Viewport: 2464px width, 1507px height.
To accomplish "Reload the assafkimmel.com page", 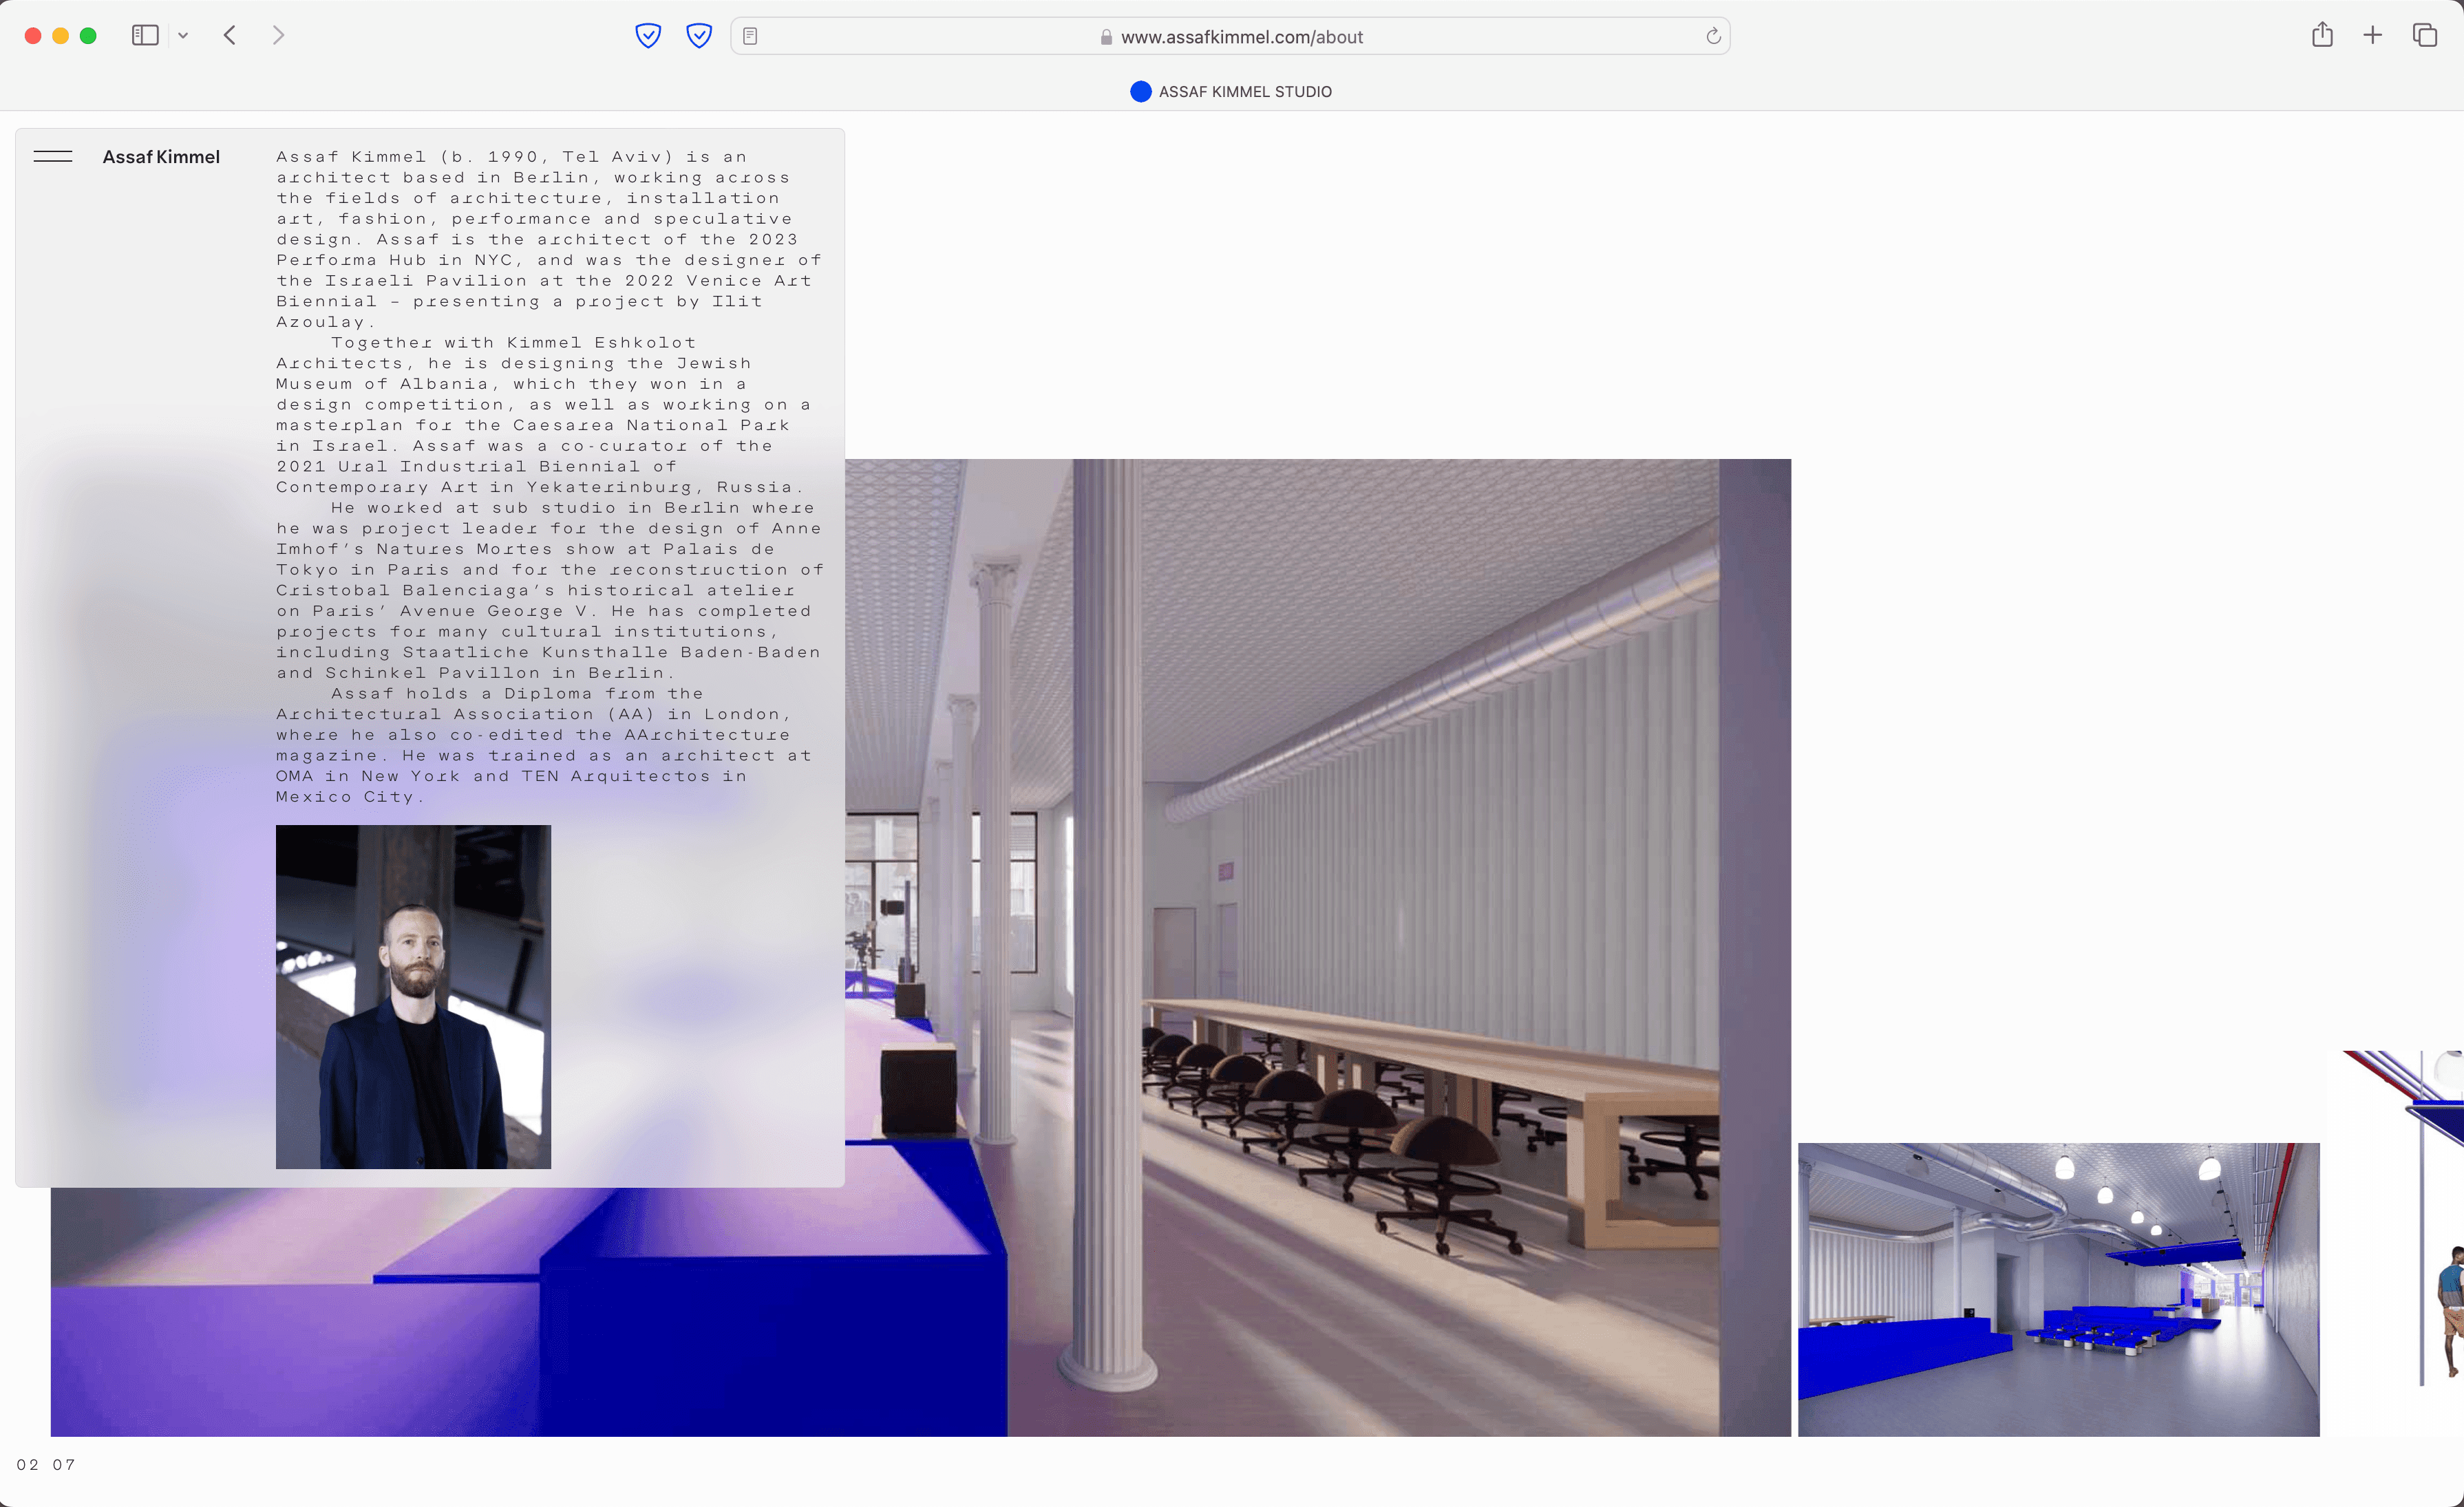I will coord(1713,36).
